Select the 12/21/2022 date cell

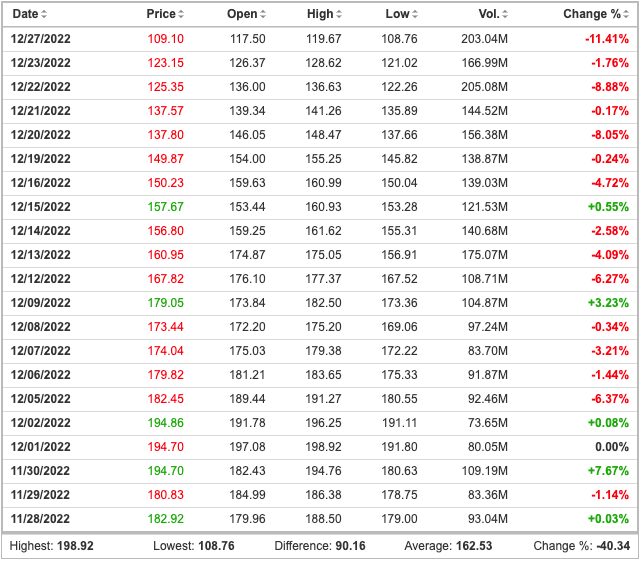[x=40, y=111]
